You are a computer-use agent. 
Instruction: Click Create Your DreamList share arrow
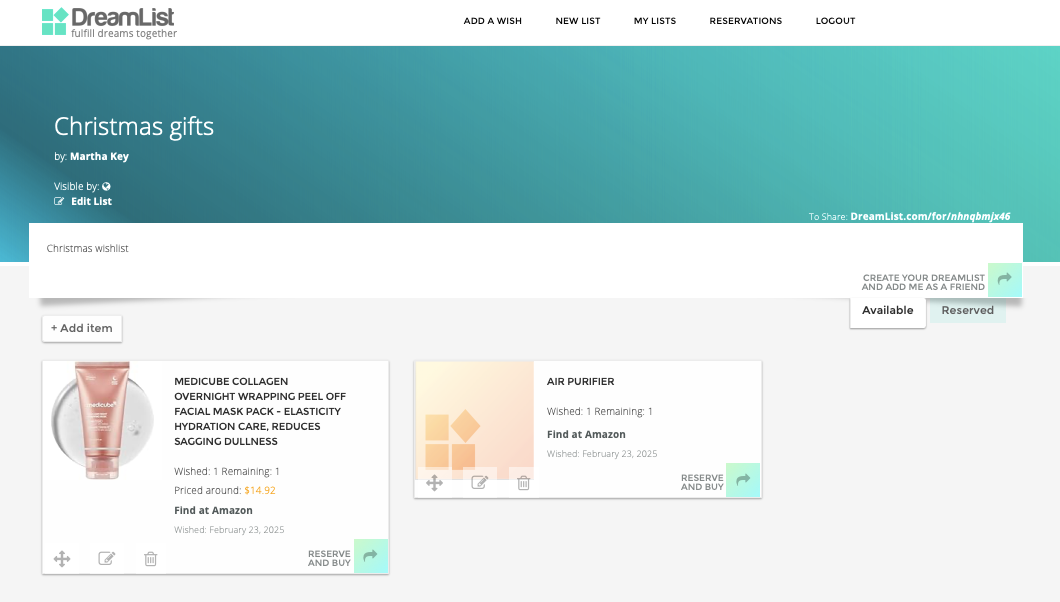1004,280
